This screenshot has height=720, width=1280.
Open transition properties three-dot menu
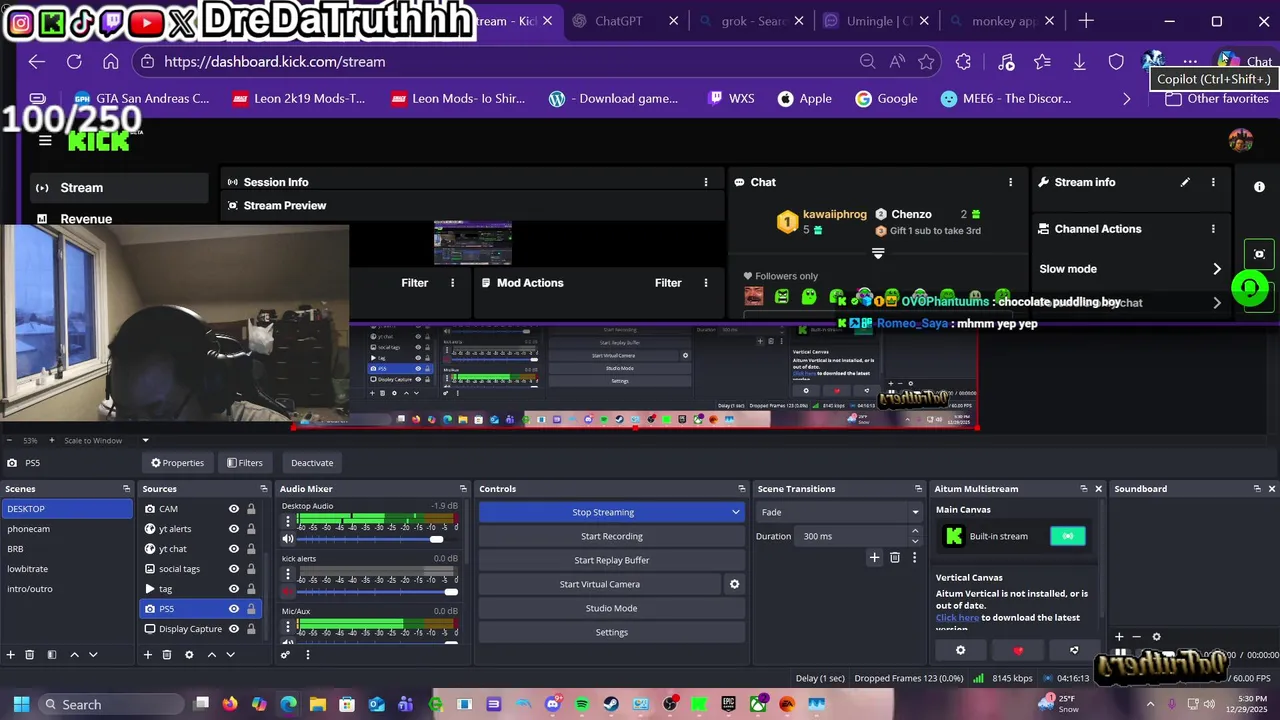[x=914, y=558]
